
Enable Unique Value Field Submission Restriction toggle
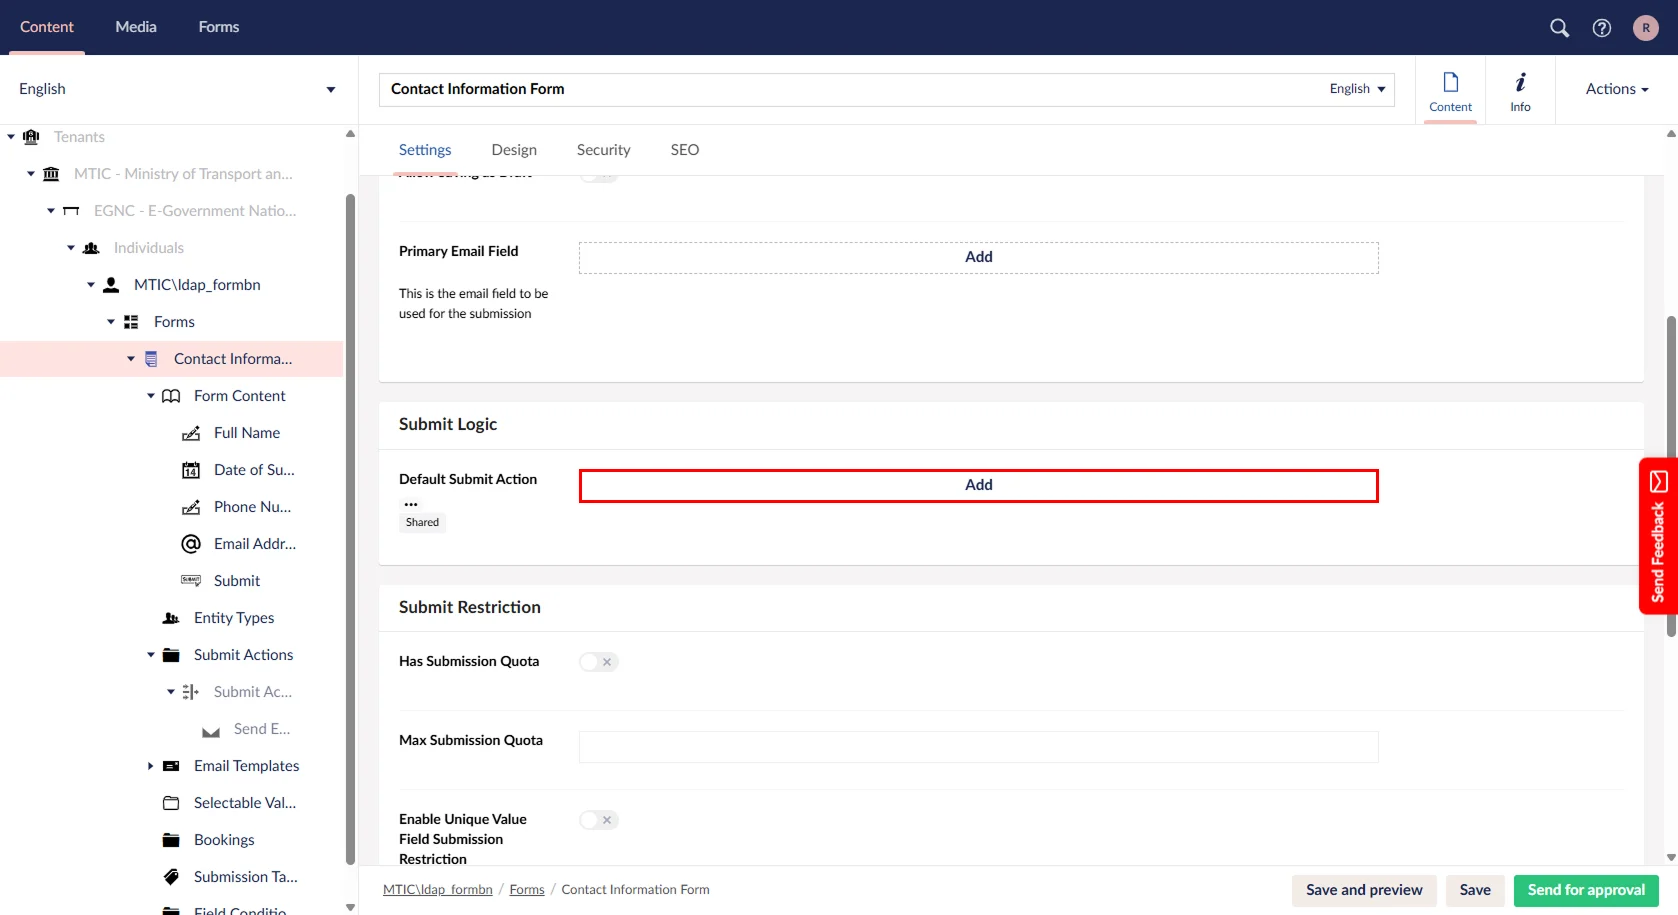click(598, 820)
